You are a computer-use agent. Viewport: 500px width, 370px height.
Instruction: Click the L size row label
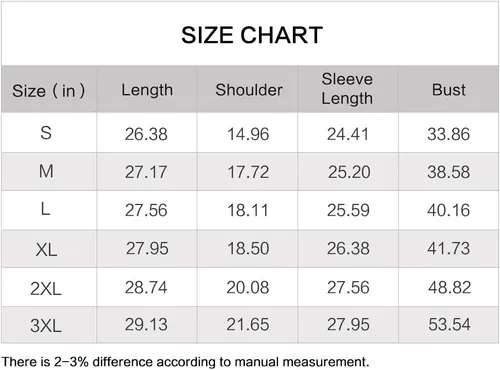45,209
